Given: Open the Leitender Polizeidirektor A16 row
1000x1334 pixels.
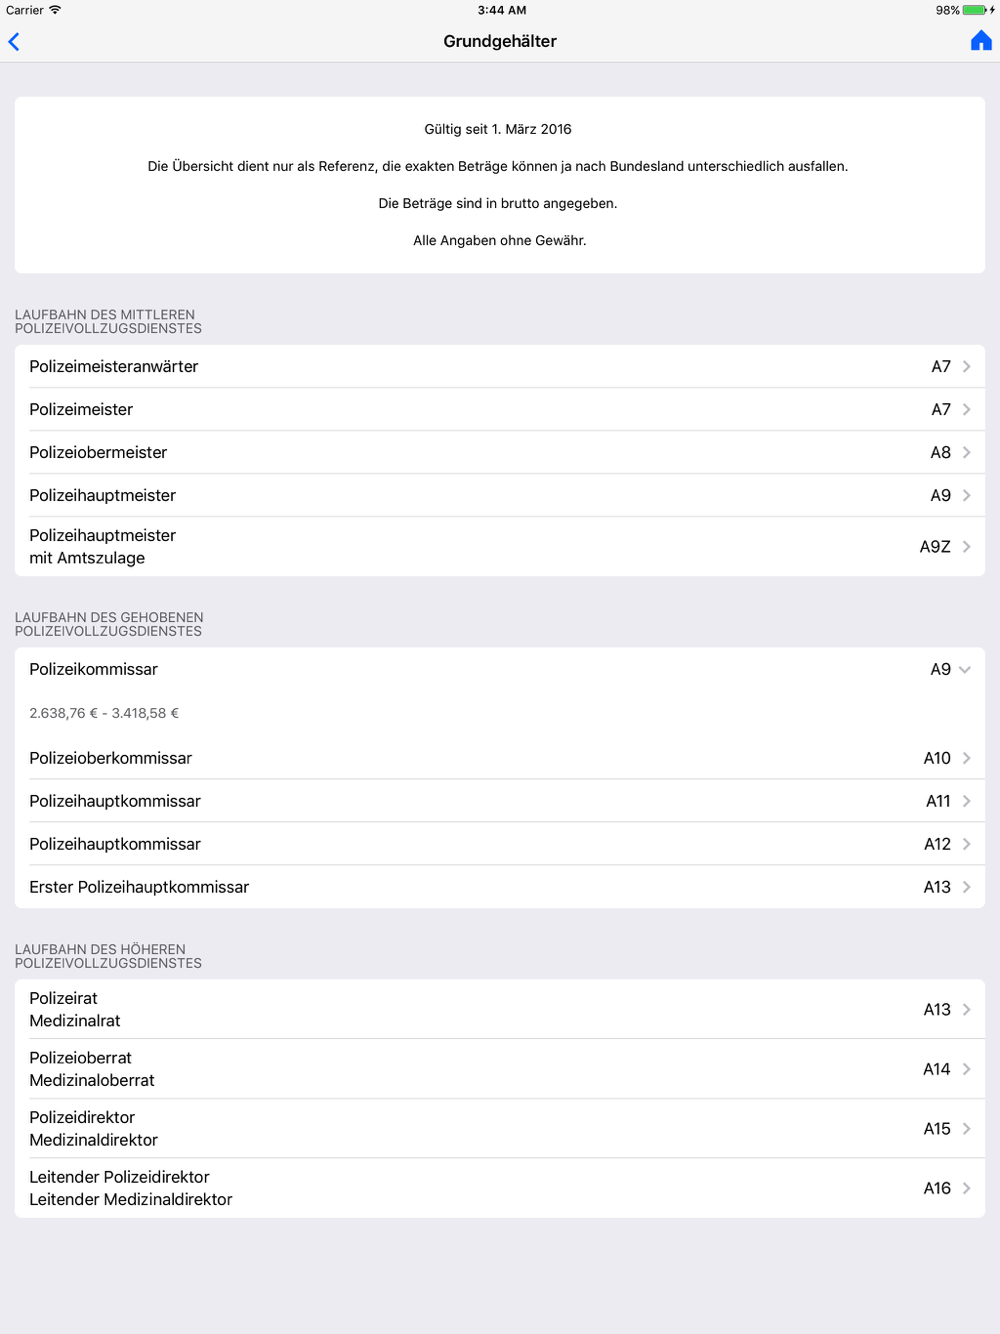Looking at the screenshot, I should point(500,1189).
